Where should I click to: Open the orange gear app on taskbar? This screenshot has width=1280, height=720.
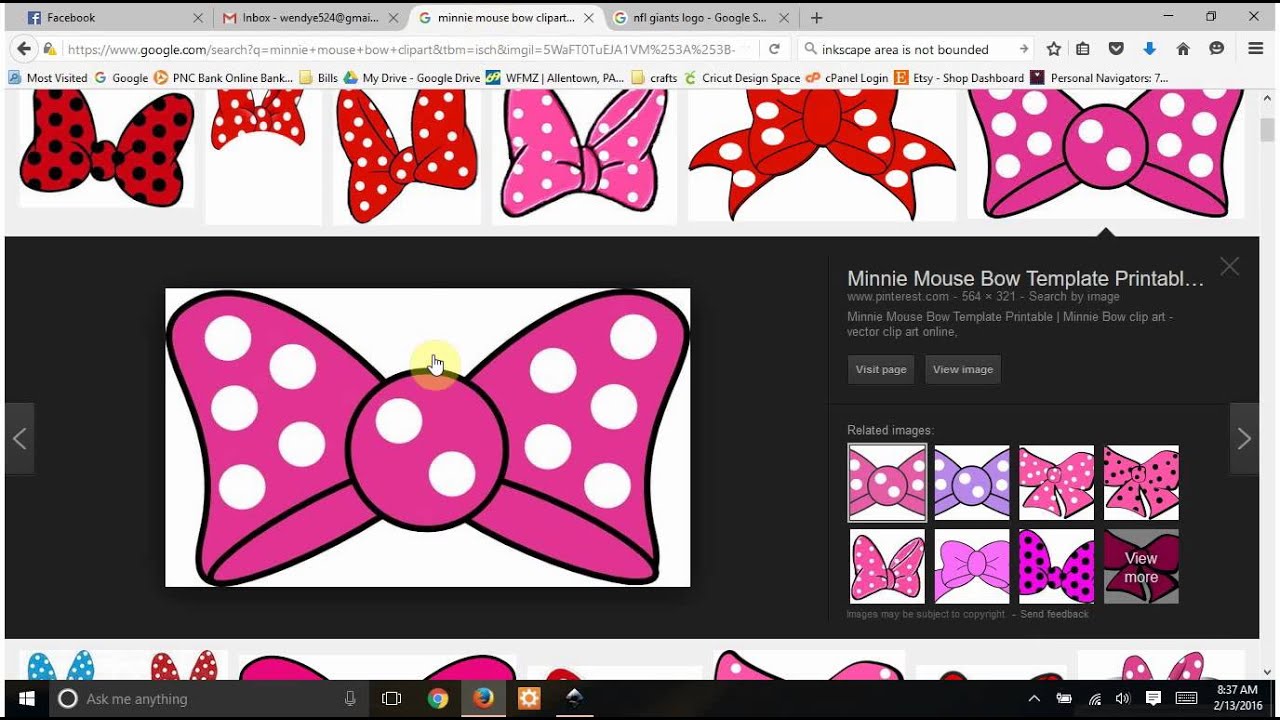528,698
